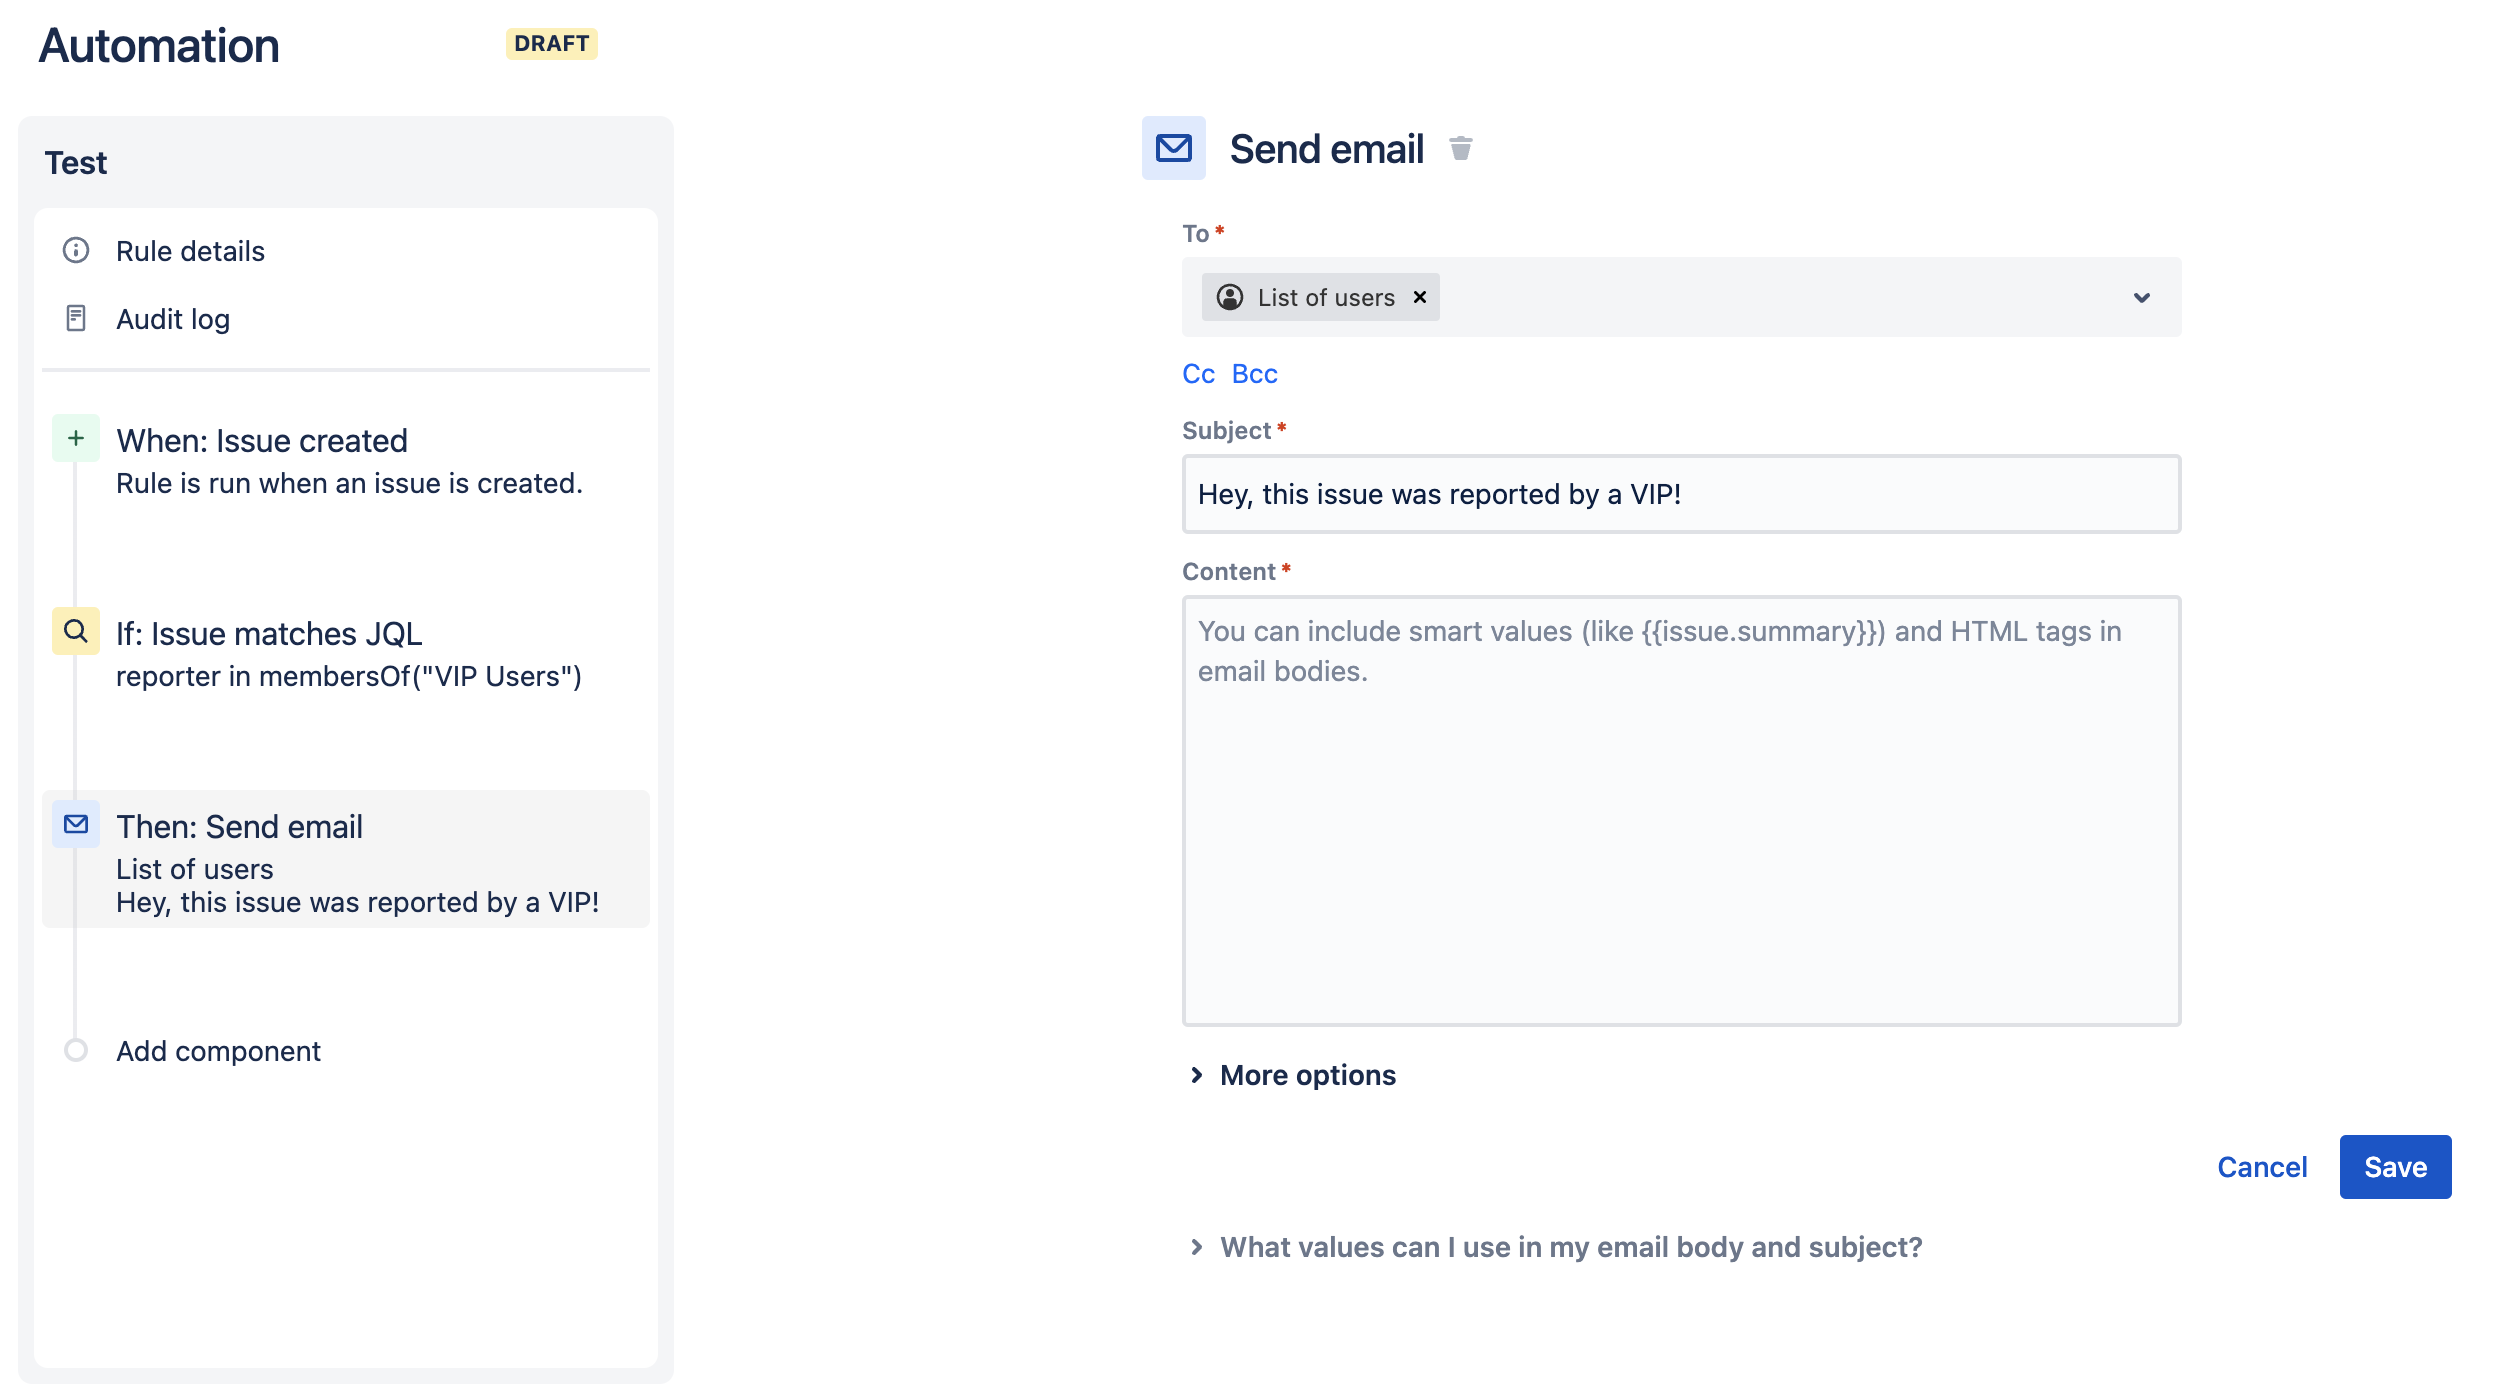The width and height of the screenshot is (2498, 1394).
Task: Select the If: Issue matches JQL condition
Action: 269,632
